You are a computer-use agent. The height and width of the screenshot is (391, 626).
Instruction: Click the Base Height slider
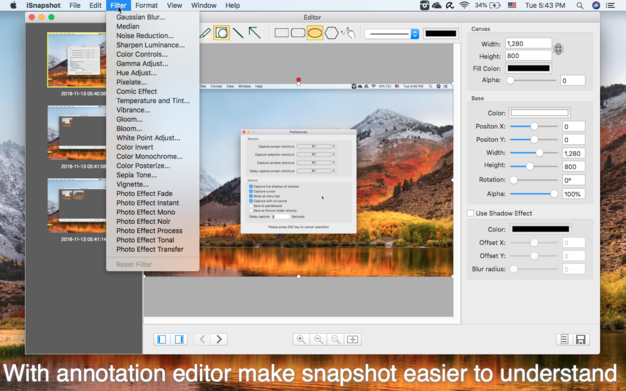[534, 166]
